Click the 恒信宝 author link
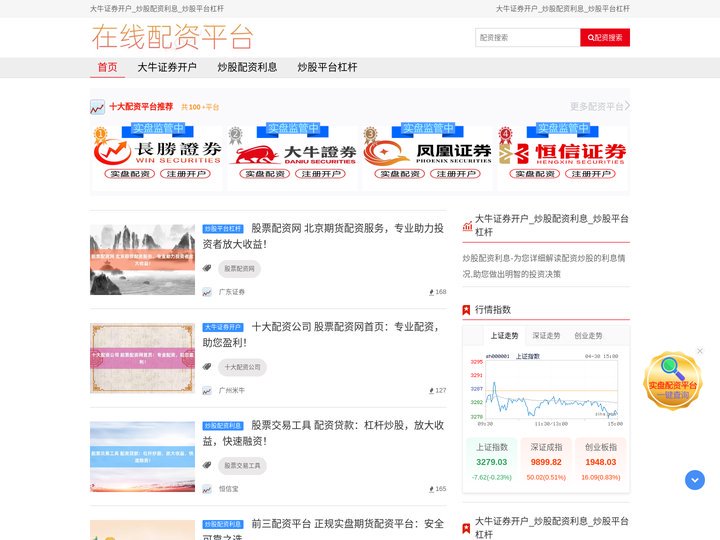This screenshot has width=720, height=540. click(229, 489)
